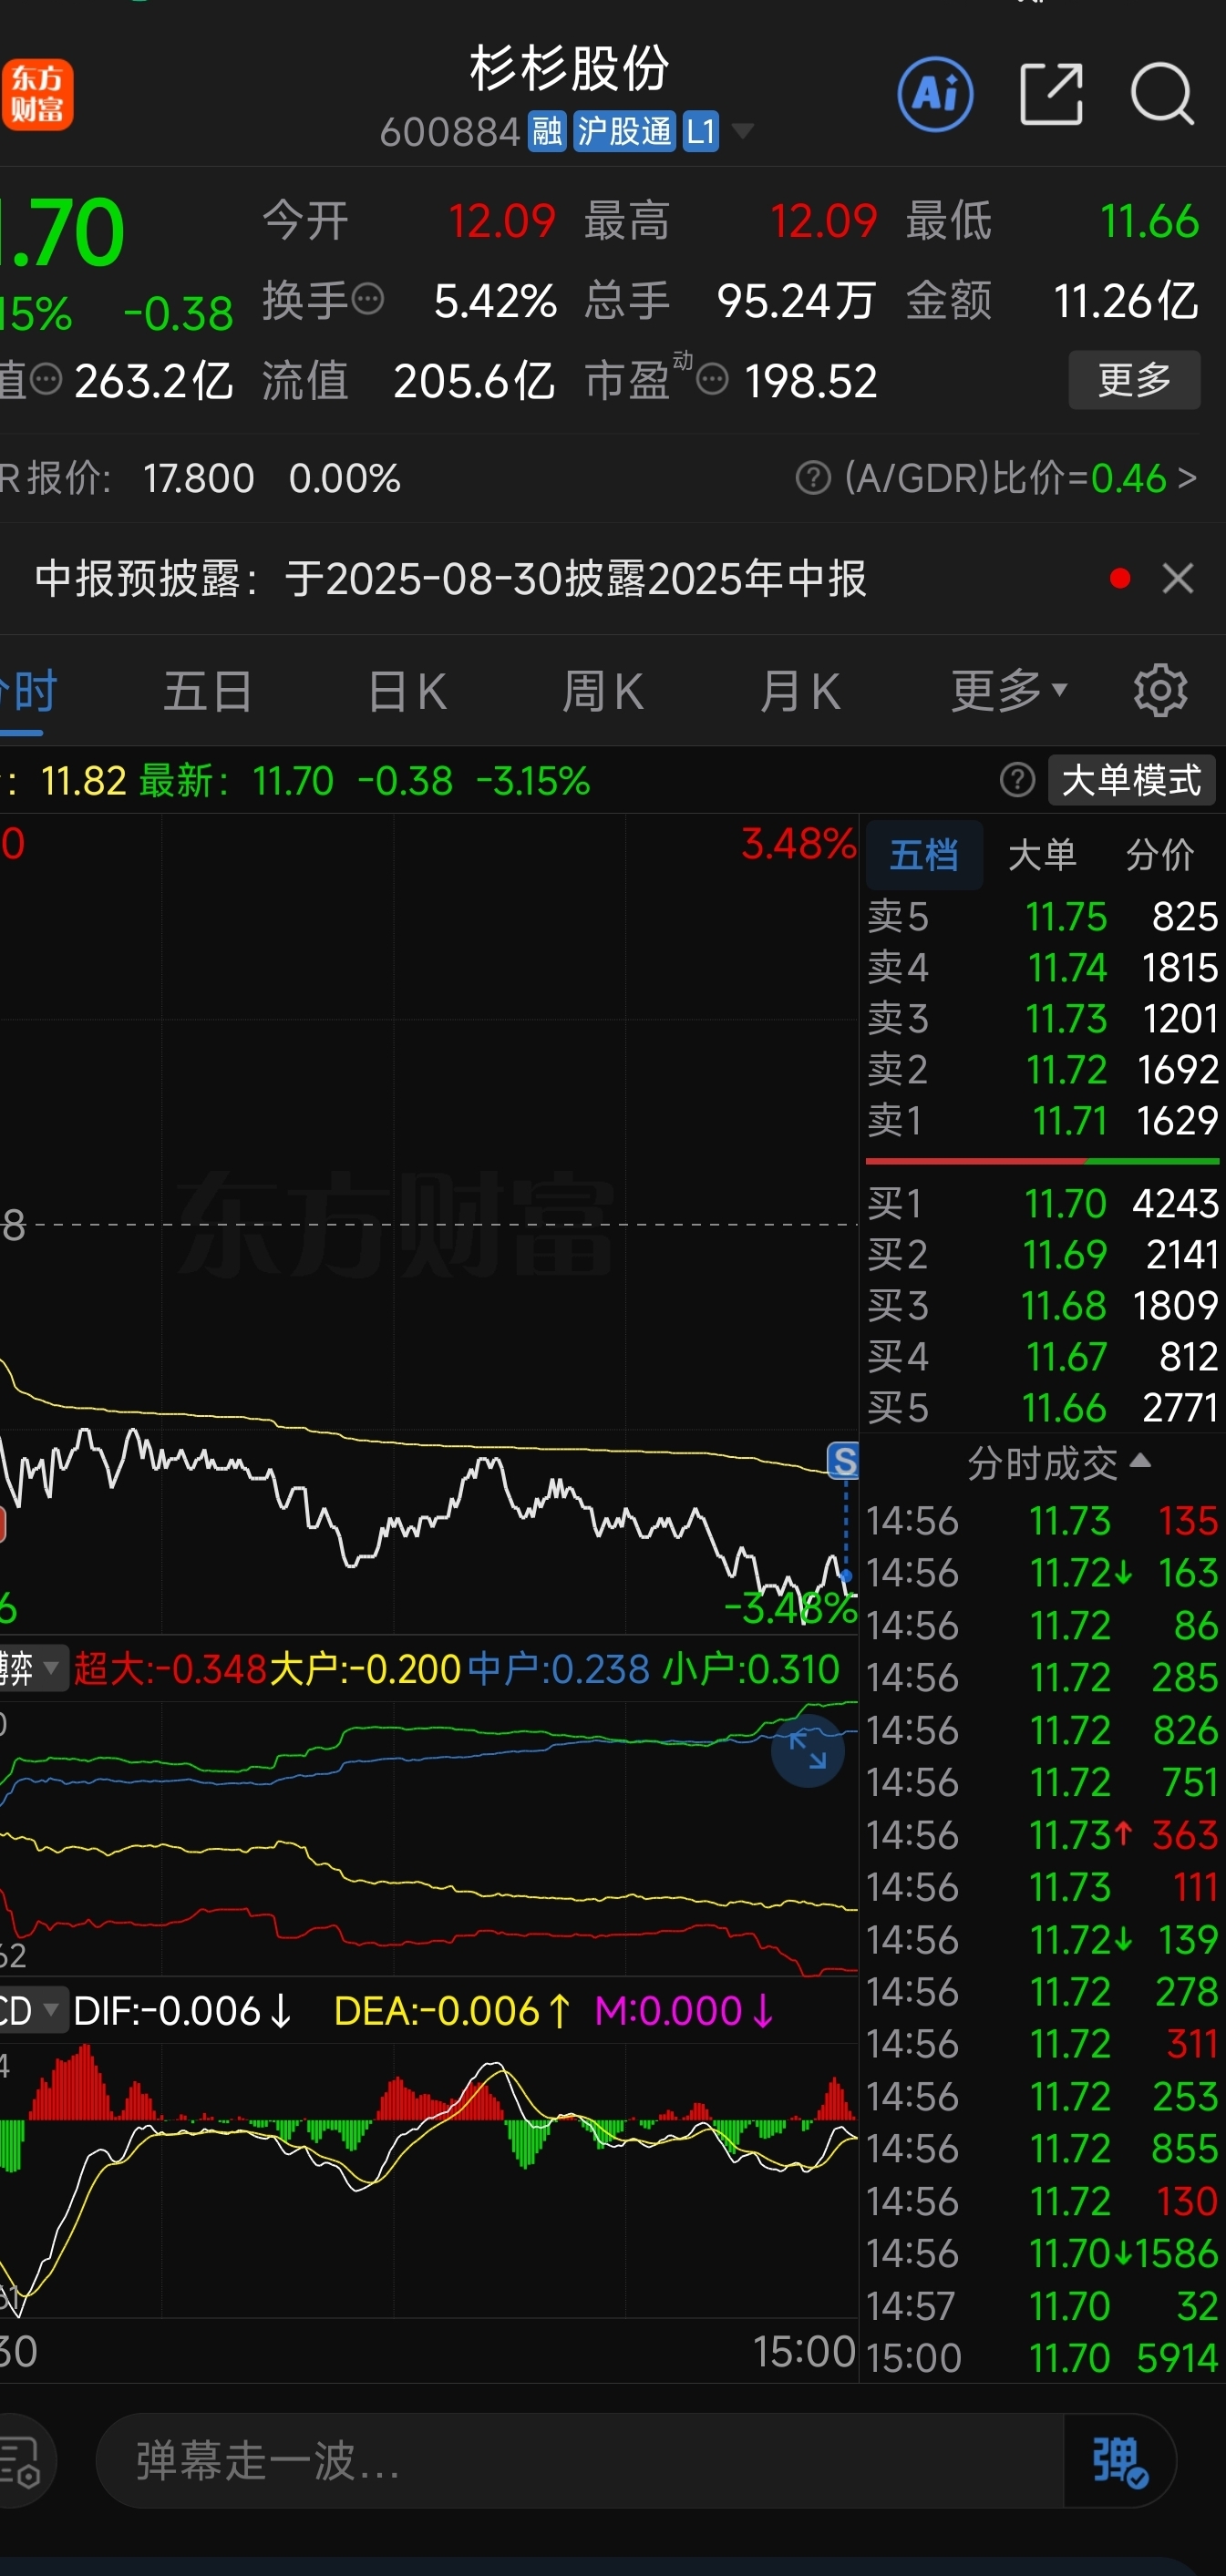1226x2576 pixels.
Task: Switch to the 日K chart tab
Action: coord(407,692)
